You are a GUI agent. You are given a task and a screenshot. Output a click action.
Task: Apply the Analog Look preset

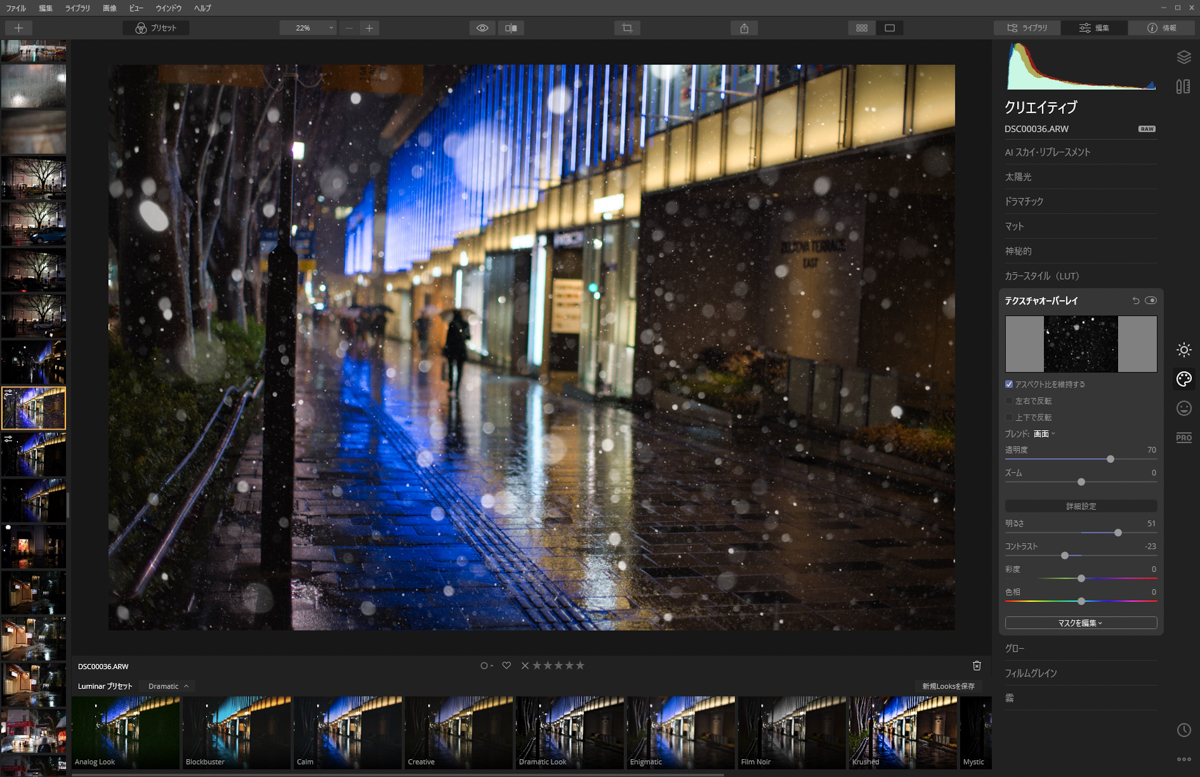click(x=125, y=733)
